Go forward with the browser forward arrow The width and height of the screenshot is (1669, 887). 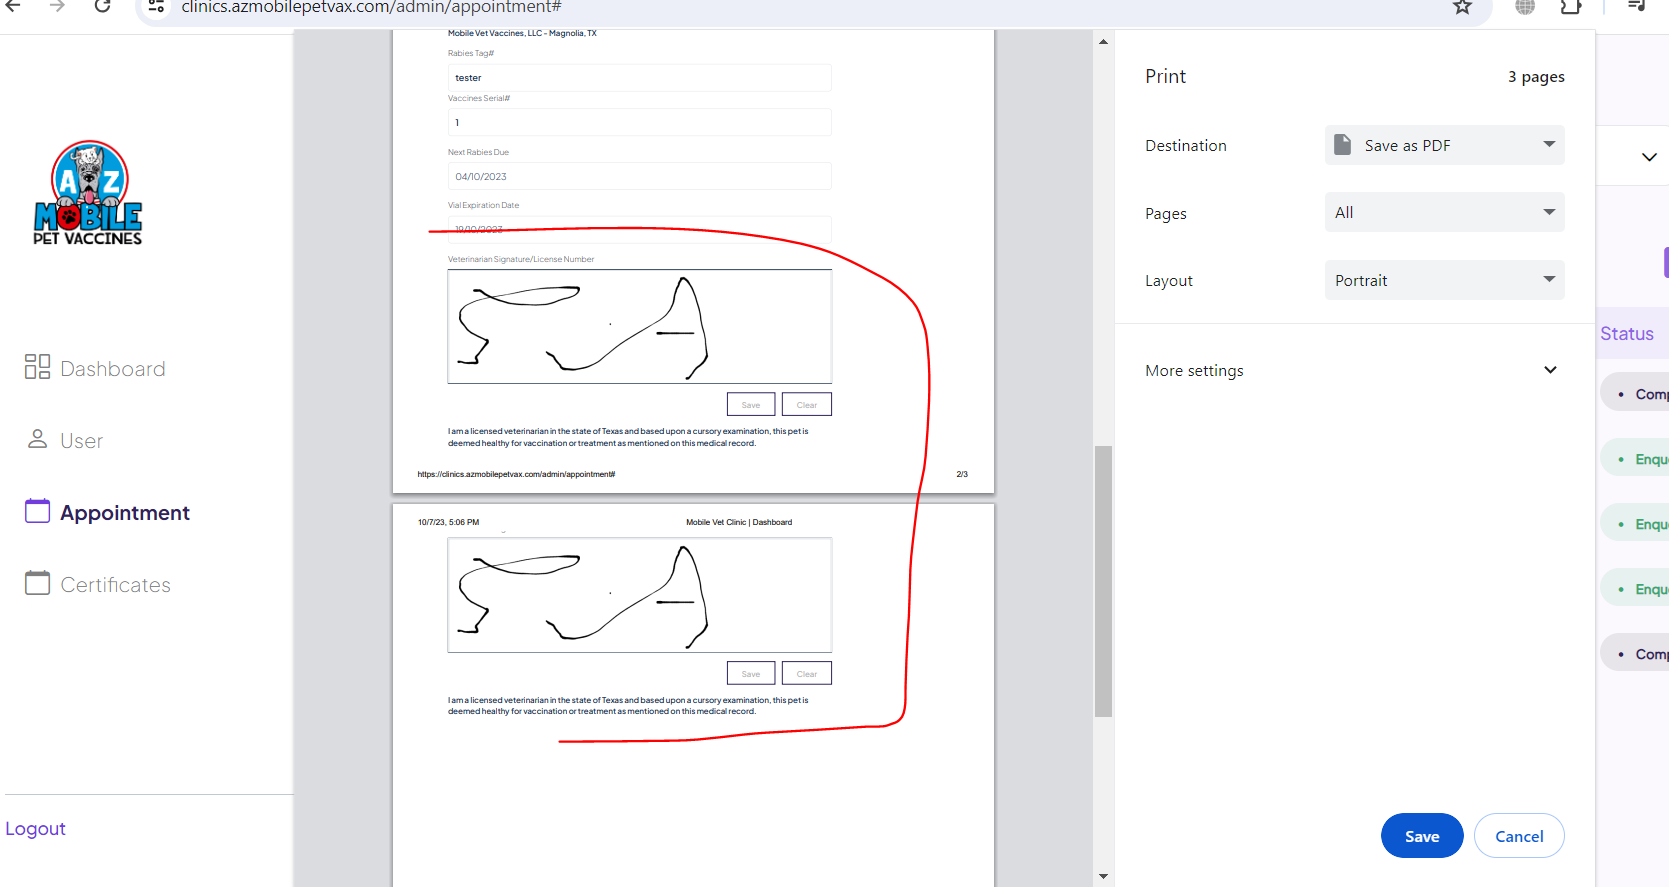click(x=57, y=6)
